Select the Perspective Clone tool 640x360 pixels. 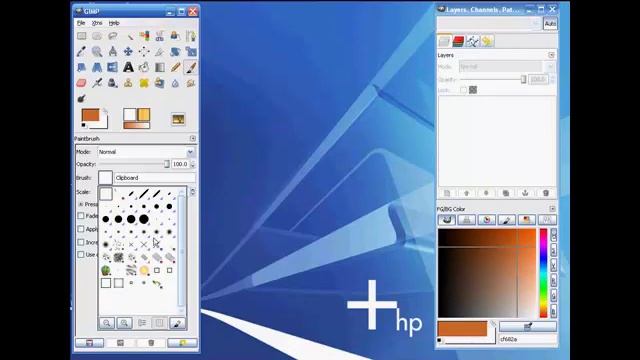click(160, 83)
